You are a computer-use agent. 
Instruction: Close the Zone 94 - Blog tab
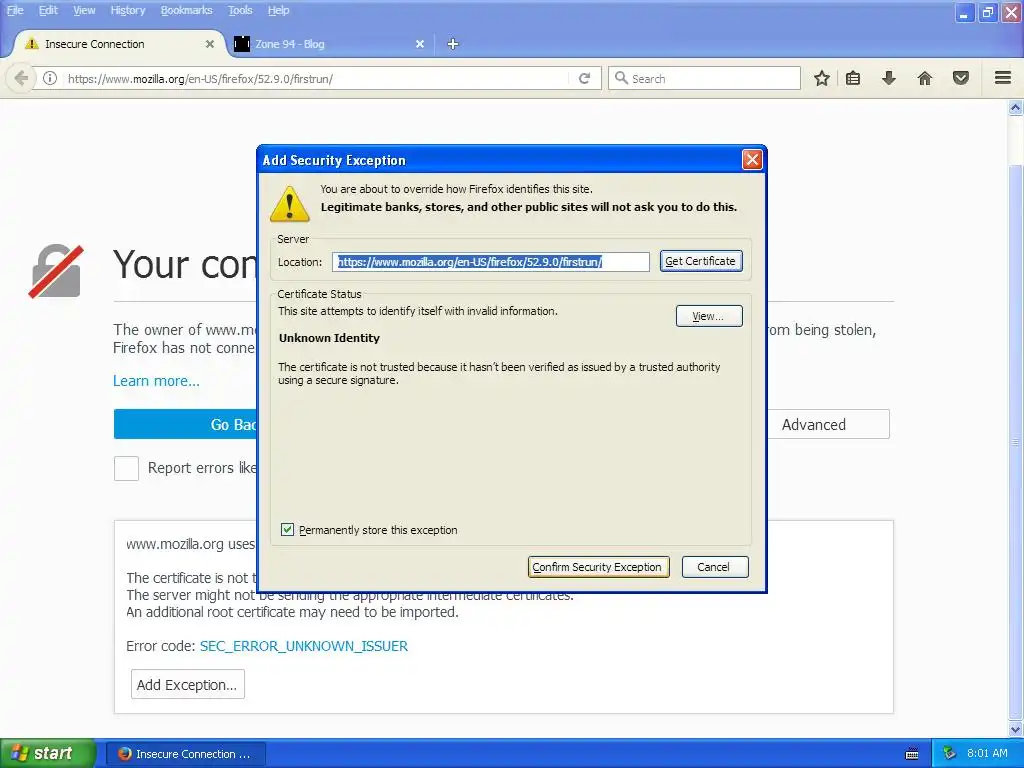click(x=420, y=44)
